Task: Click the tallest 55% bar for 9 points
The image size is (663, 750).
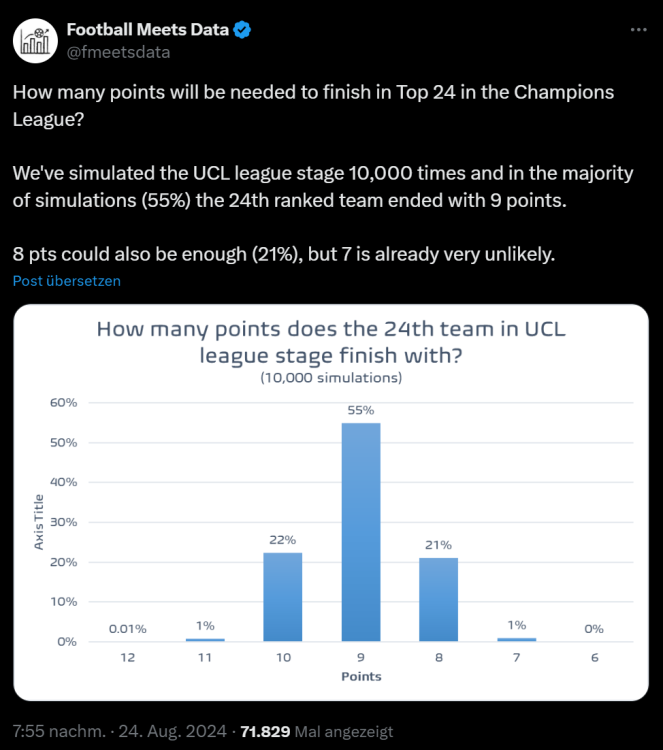Action: point(361,531)
